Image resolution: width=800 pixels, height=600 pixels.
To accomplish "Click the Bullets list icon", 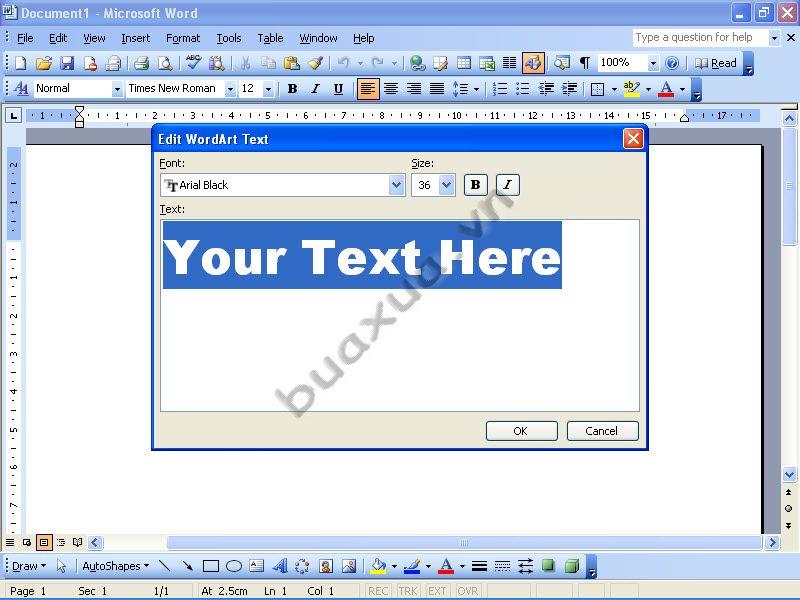I will point(522,89).
